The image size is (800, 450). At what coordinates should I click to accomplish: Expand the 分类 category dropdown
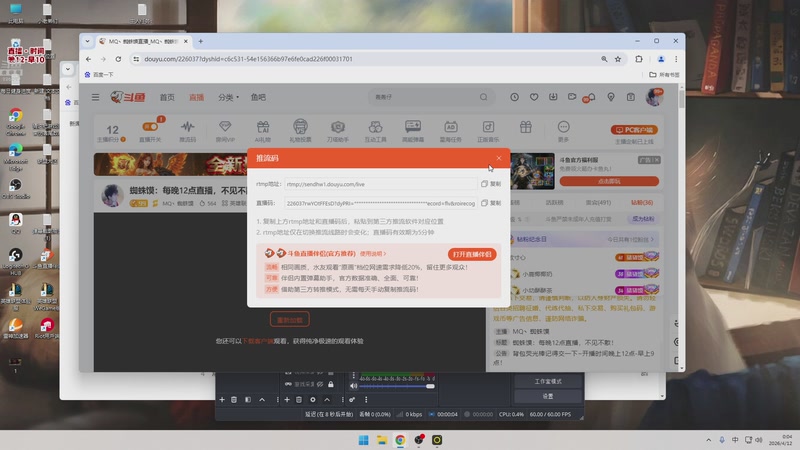point(229,97)
